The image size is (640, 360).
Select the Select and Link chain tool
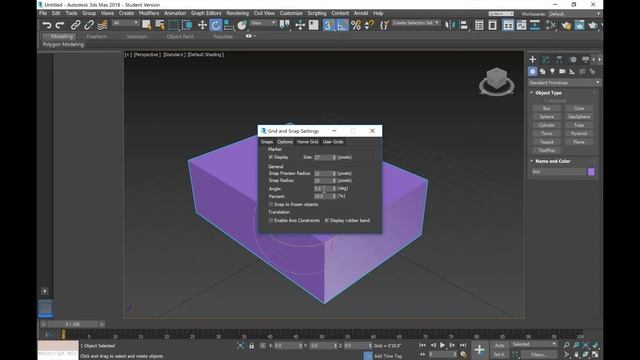pos(76,25)
